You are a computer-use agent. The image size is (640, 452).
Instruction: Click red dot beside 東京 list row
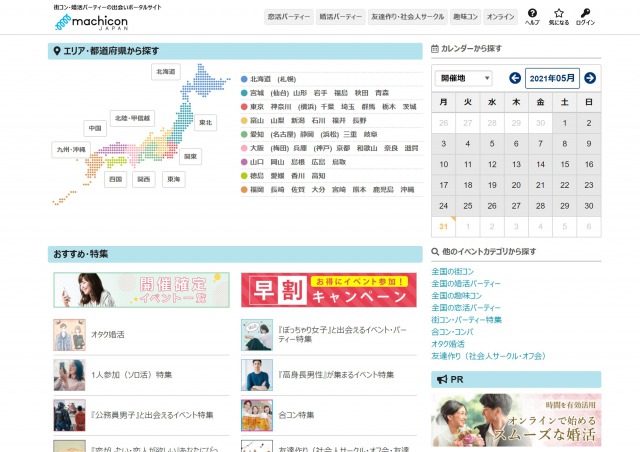pyautogui.click(x=244, y=107)
